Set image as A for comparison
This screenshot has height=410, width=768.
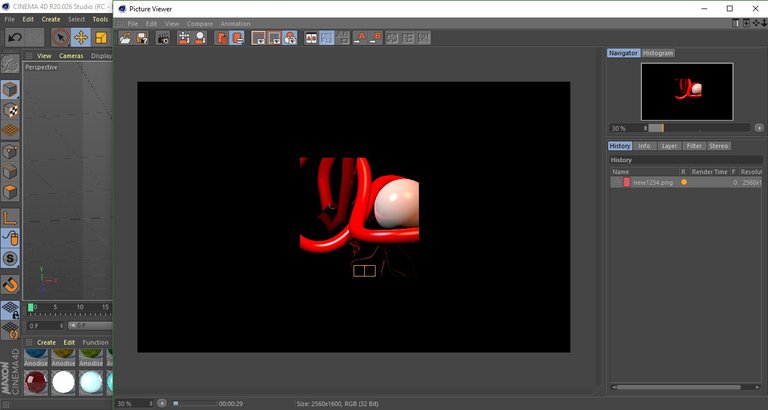click(x=360, y=38)
